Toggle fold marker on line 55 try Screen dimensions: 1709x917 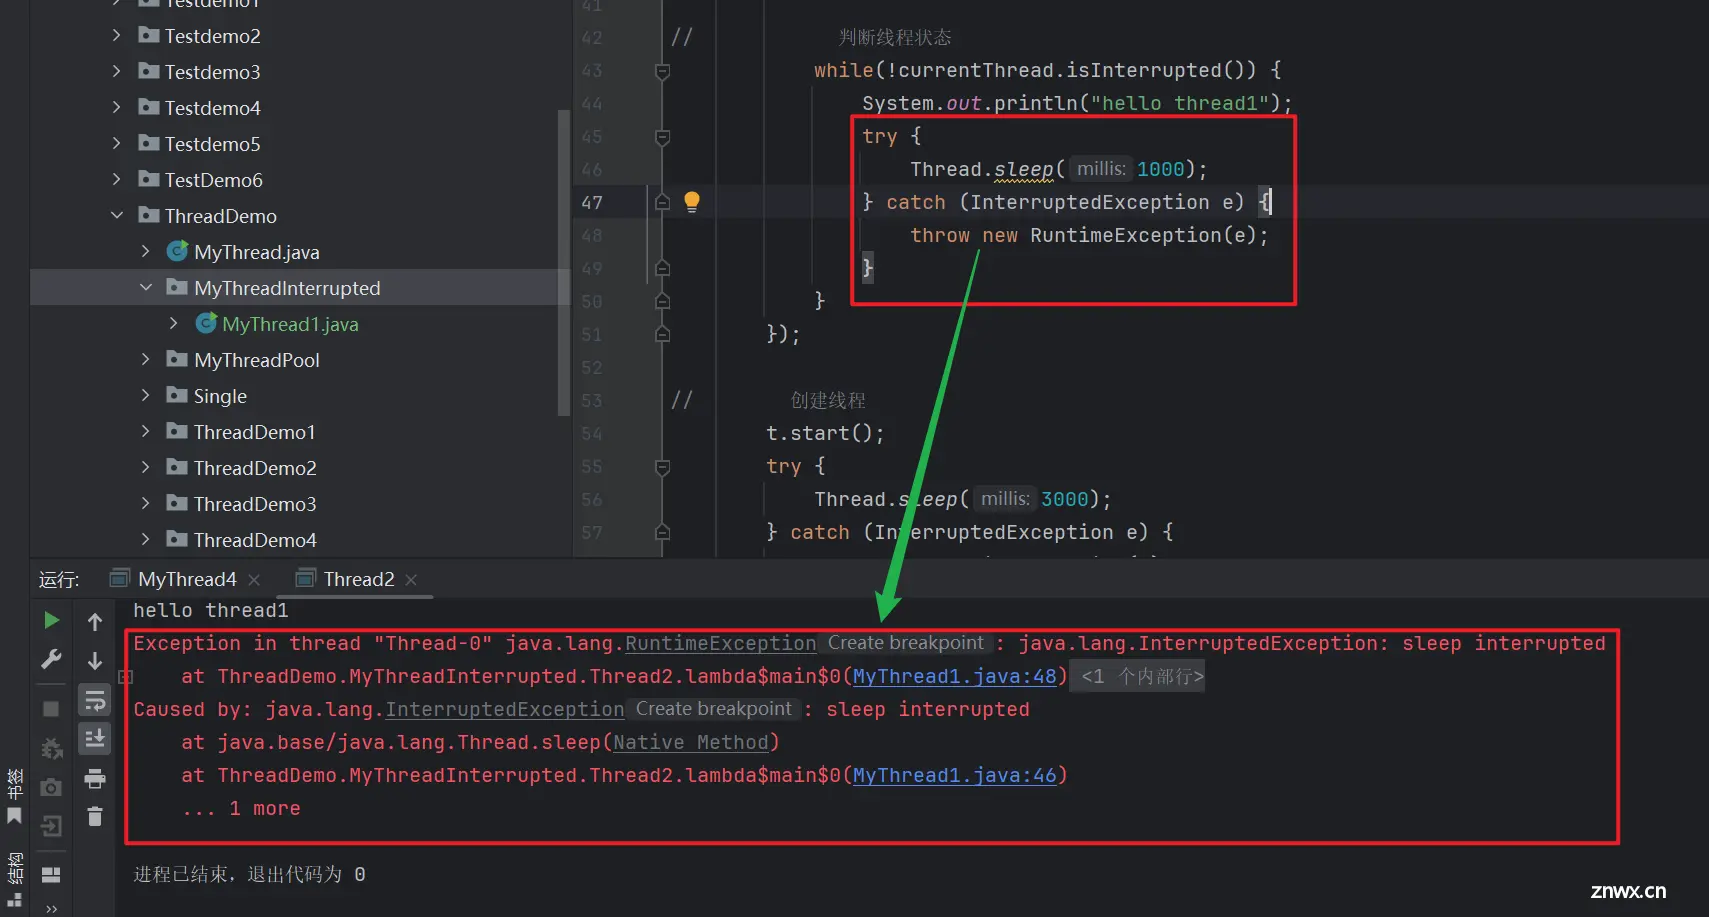pyautogui.click(x=662, y=467)
